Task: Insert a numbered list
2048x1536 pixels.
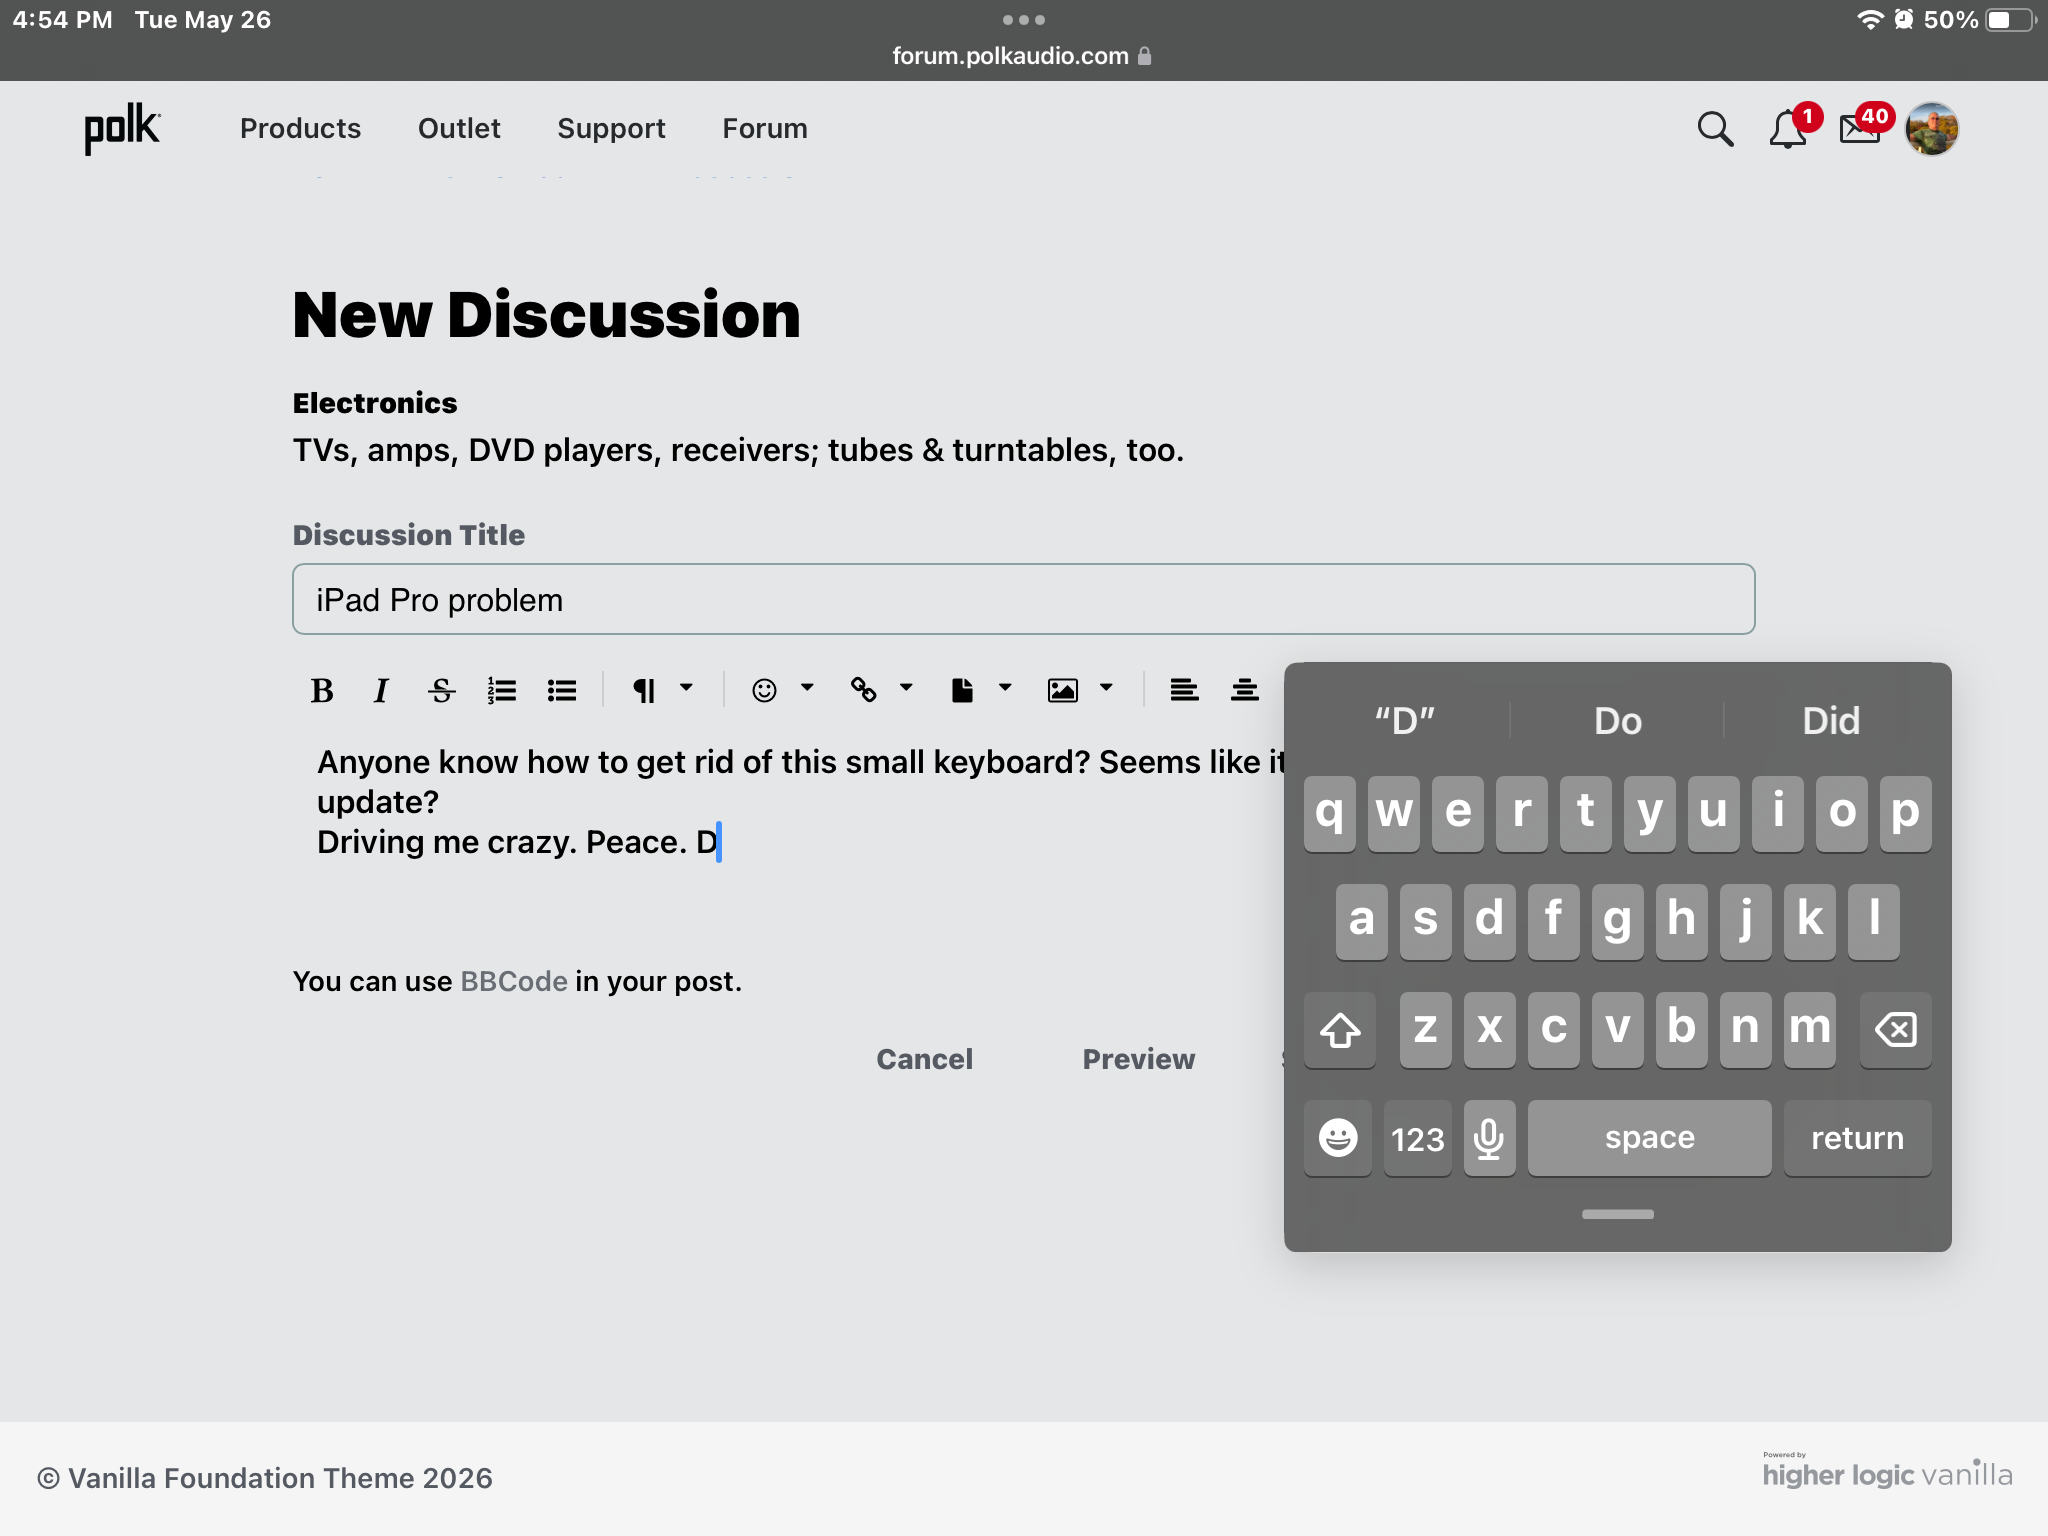Action: tap(502, 690)
